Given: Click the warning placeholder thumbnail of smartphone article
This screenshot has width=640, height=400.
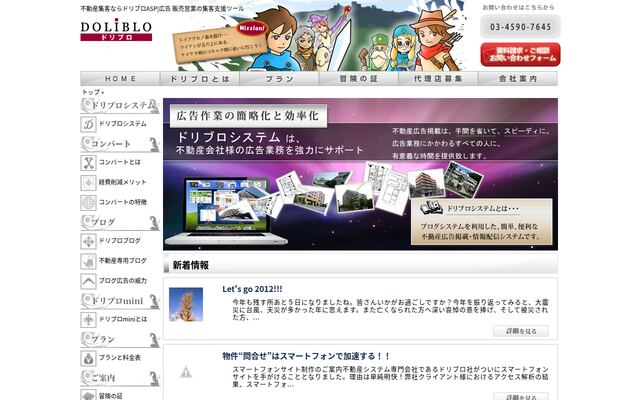Looking at the screenshot, I should [x=186, y=372].
